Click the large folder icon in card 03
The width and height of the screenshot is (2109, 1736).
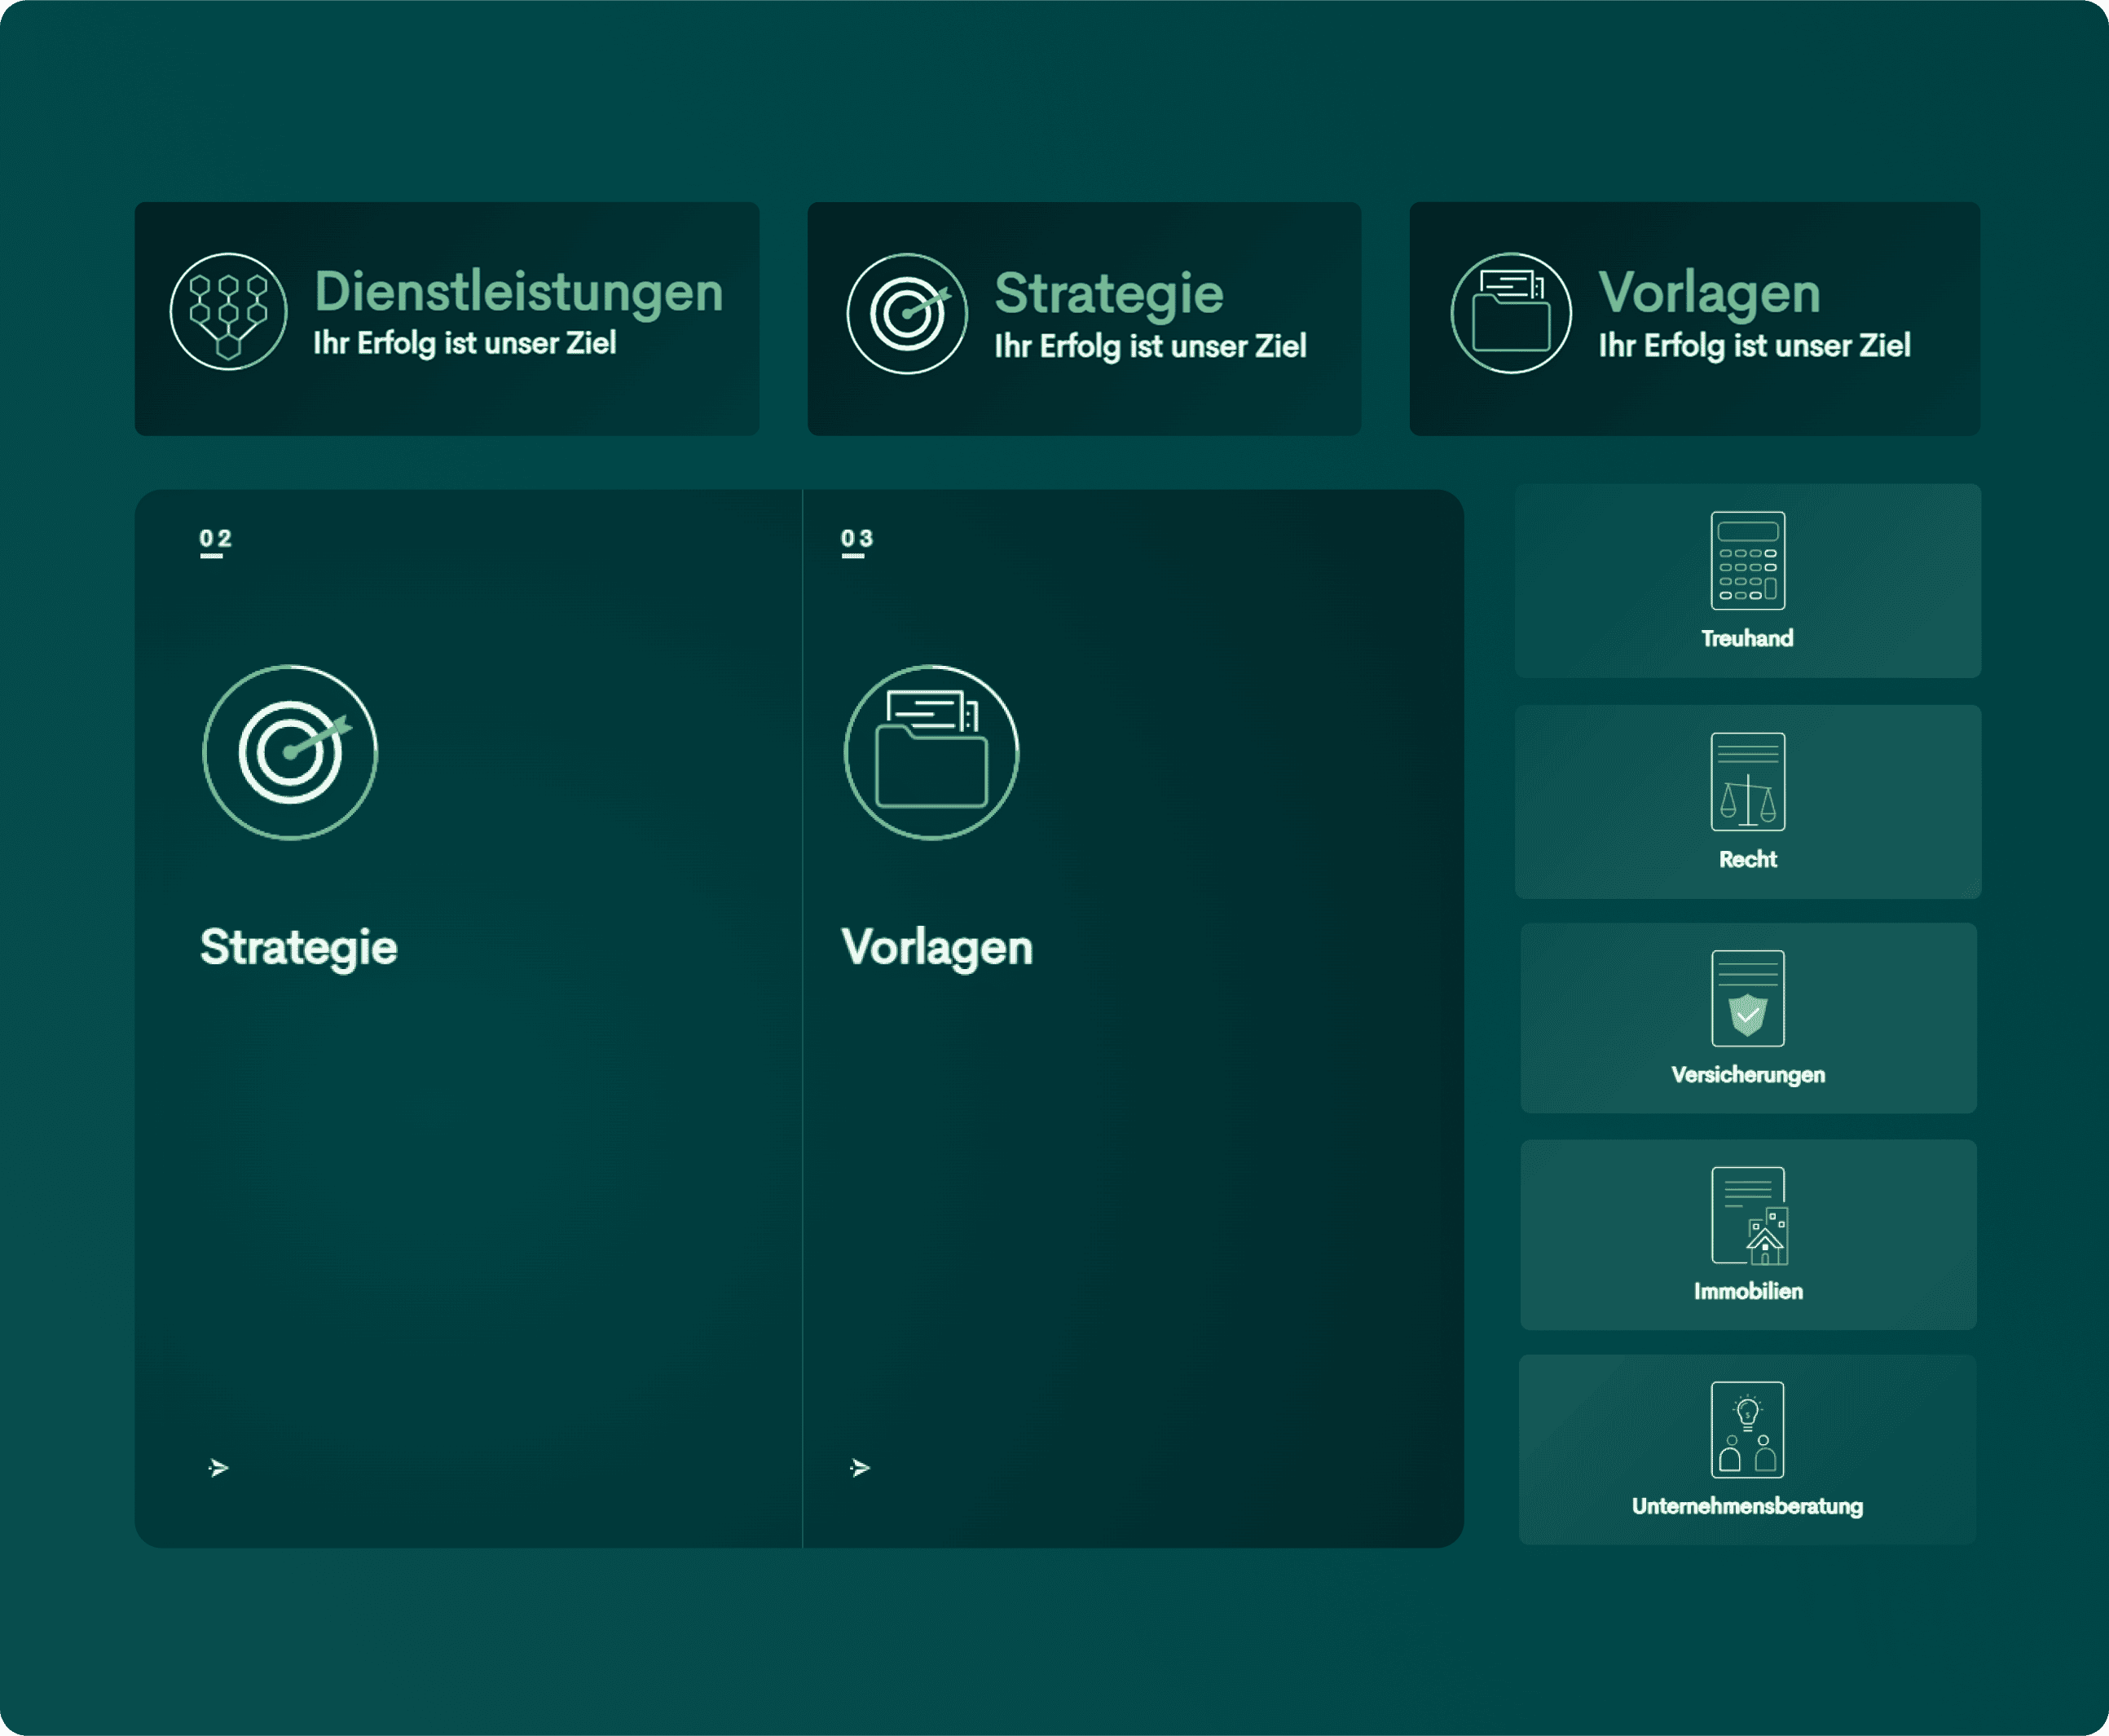tap(931, 752)
